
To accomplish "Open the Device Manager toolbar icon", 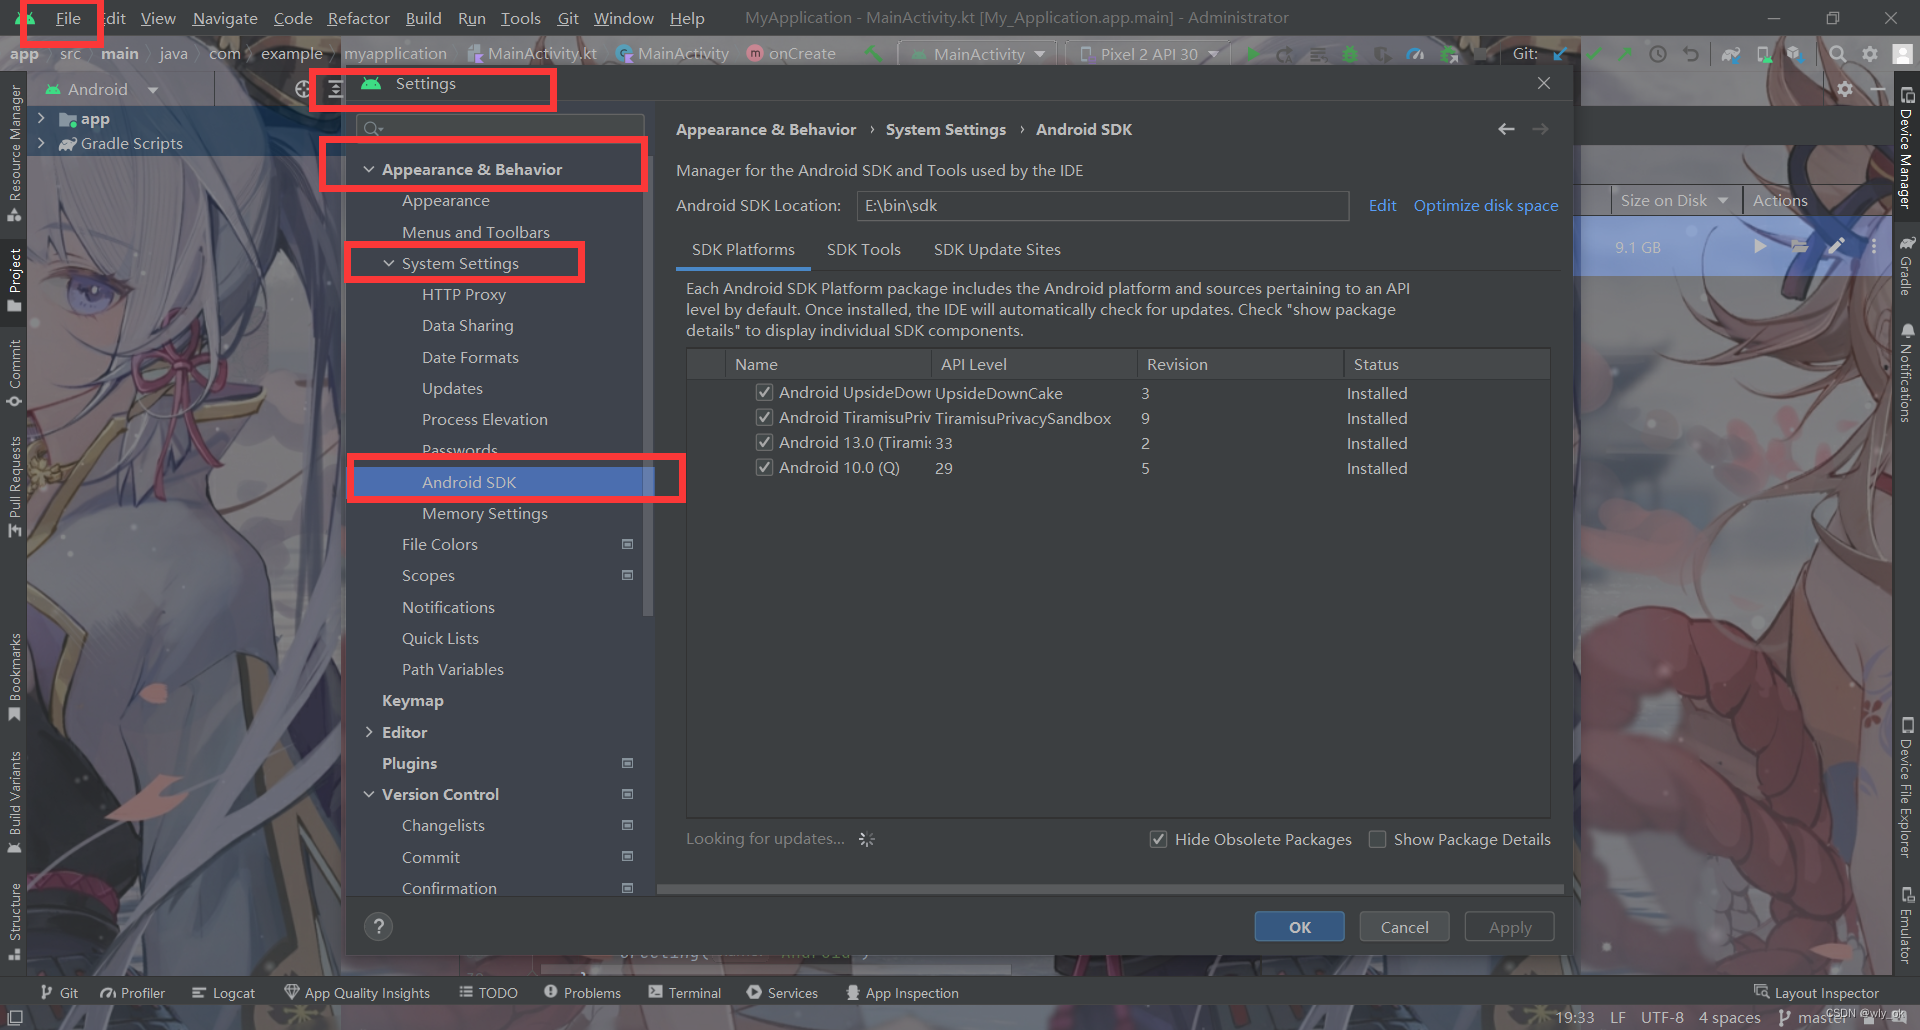I will coord(1764,54).
